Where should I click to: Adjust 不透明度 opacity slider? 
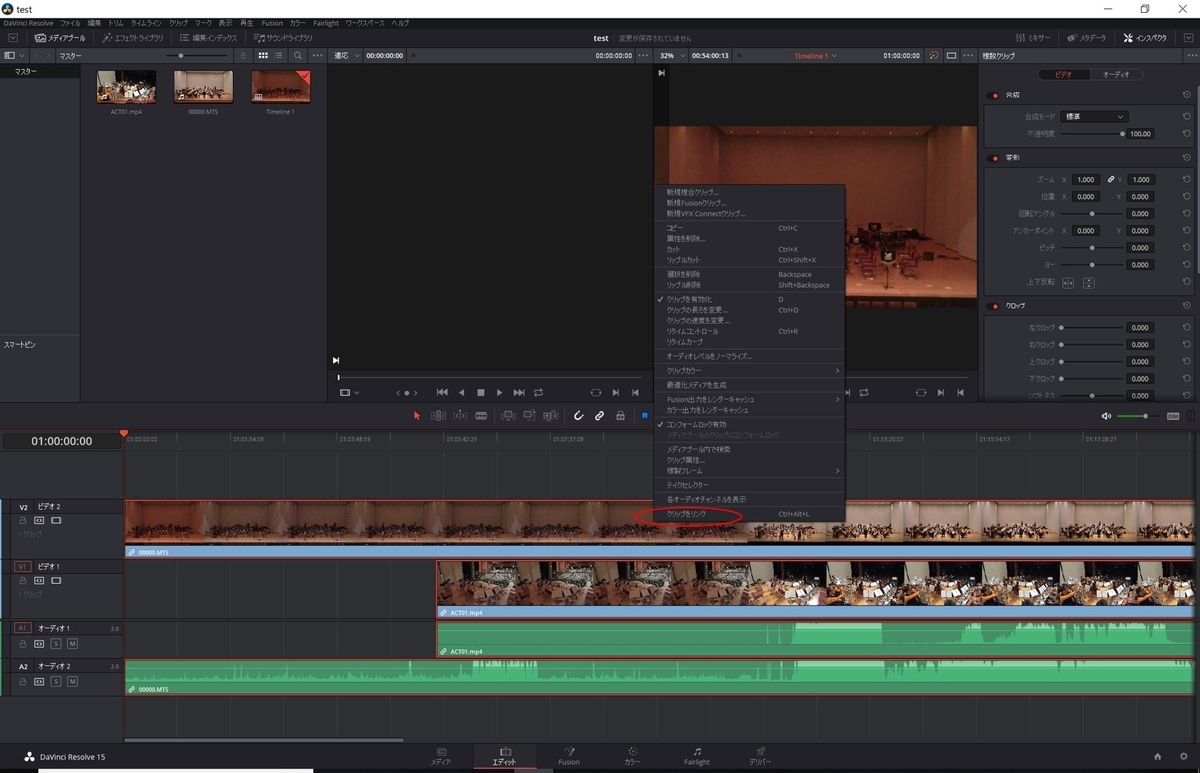tap(1092, 133)
